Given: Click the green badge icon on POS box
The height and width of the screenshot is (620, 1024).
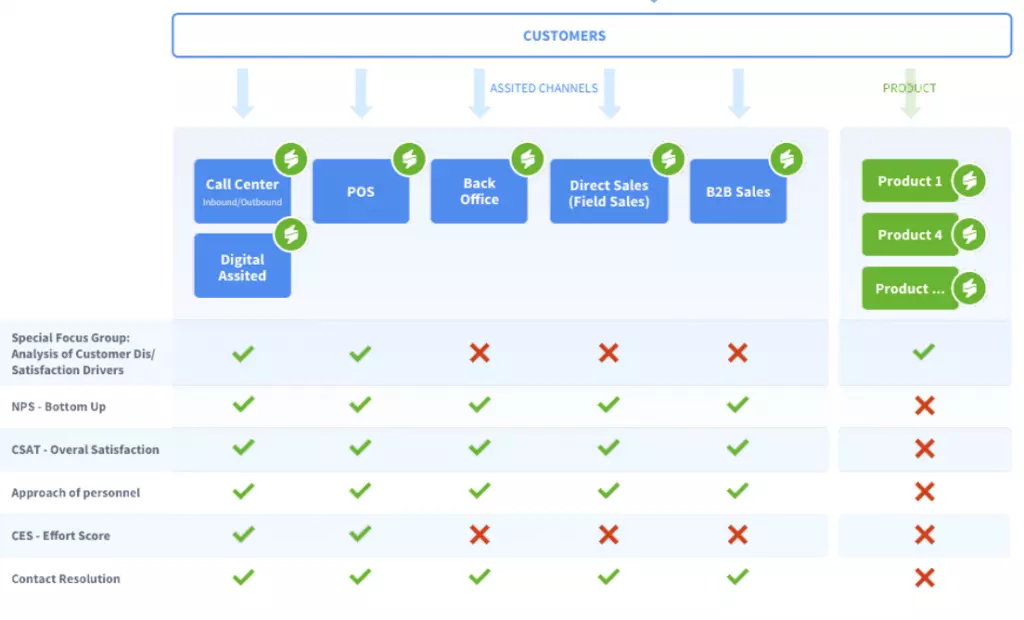Looking at the screenshot, I should coord(409,159).
